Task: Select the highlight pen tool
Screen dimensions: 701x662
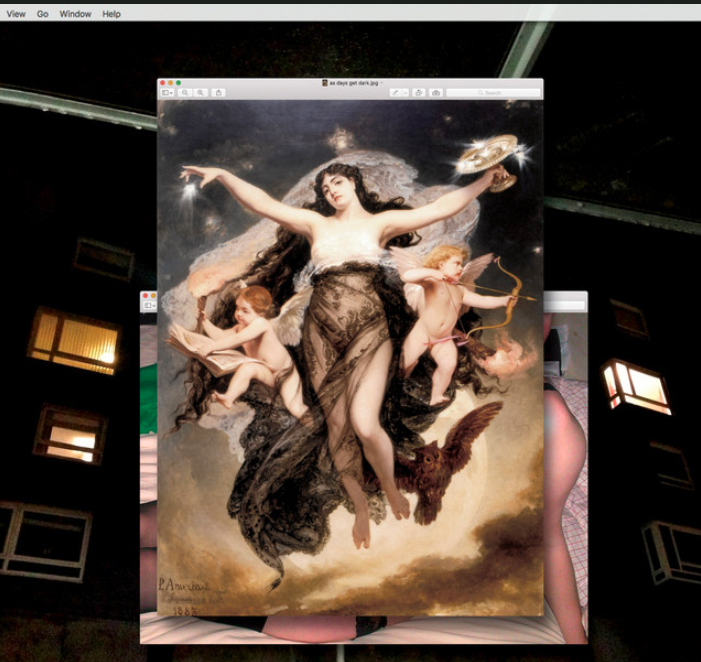Action: coord(396,93)
